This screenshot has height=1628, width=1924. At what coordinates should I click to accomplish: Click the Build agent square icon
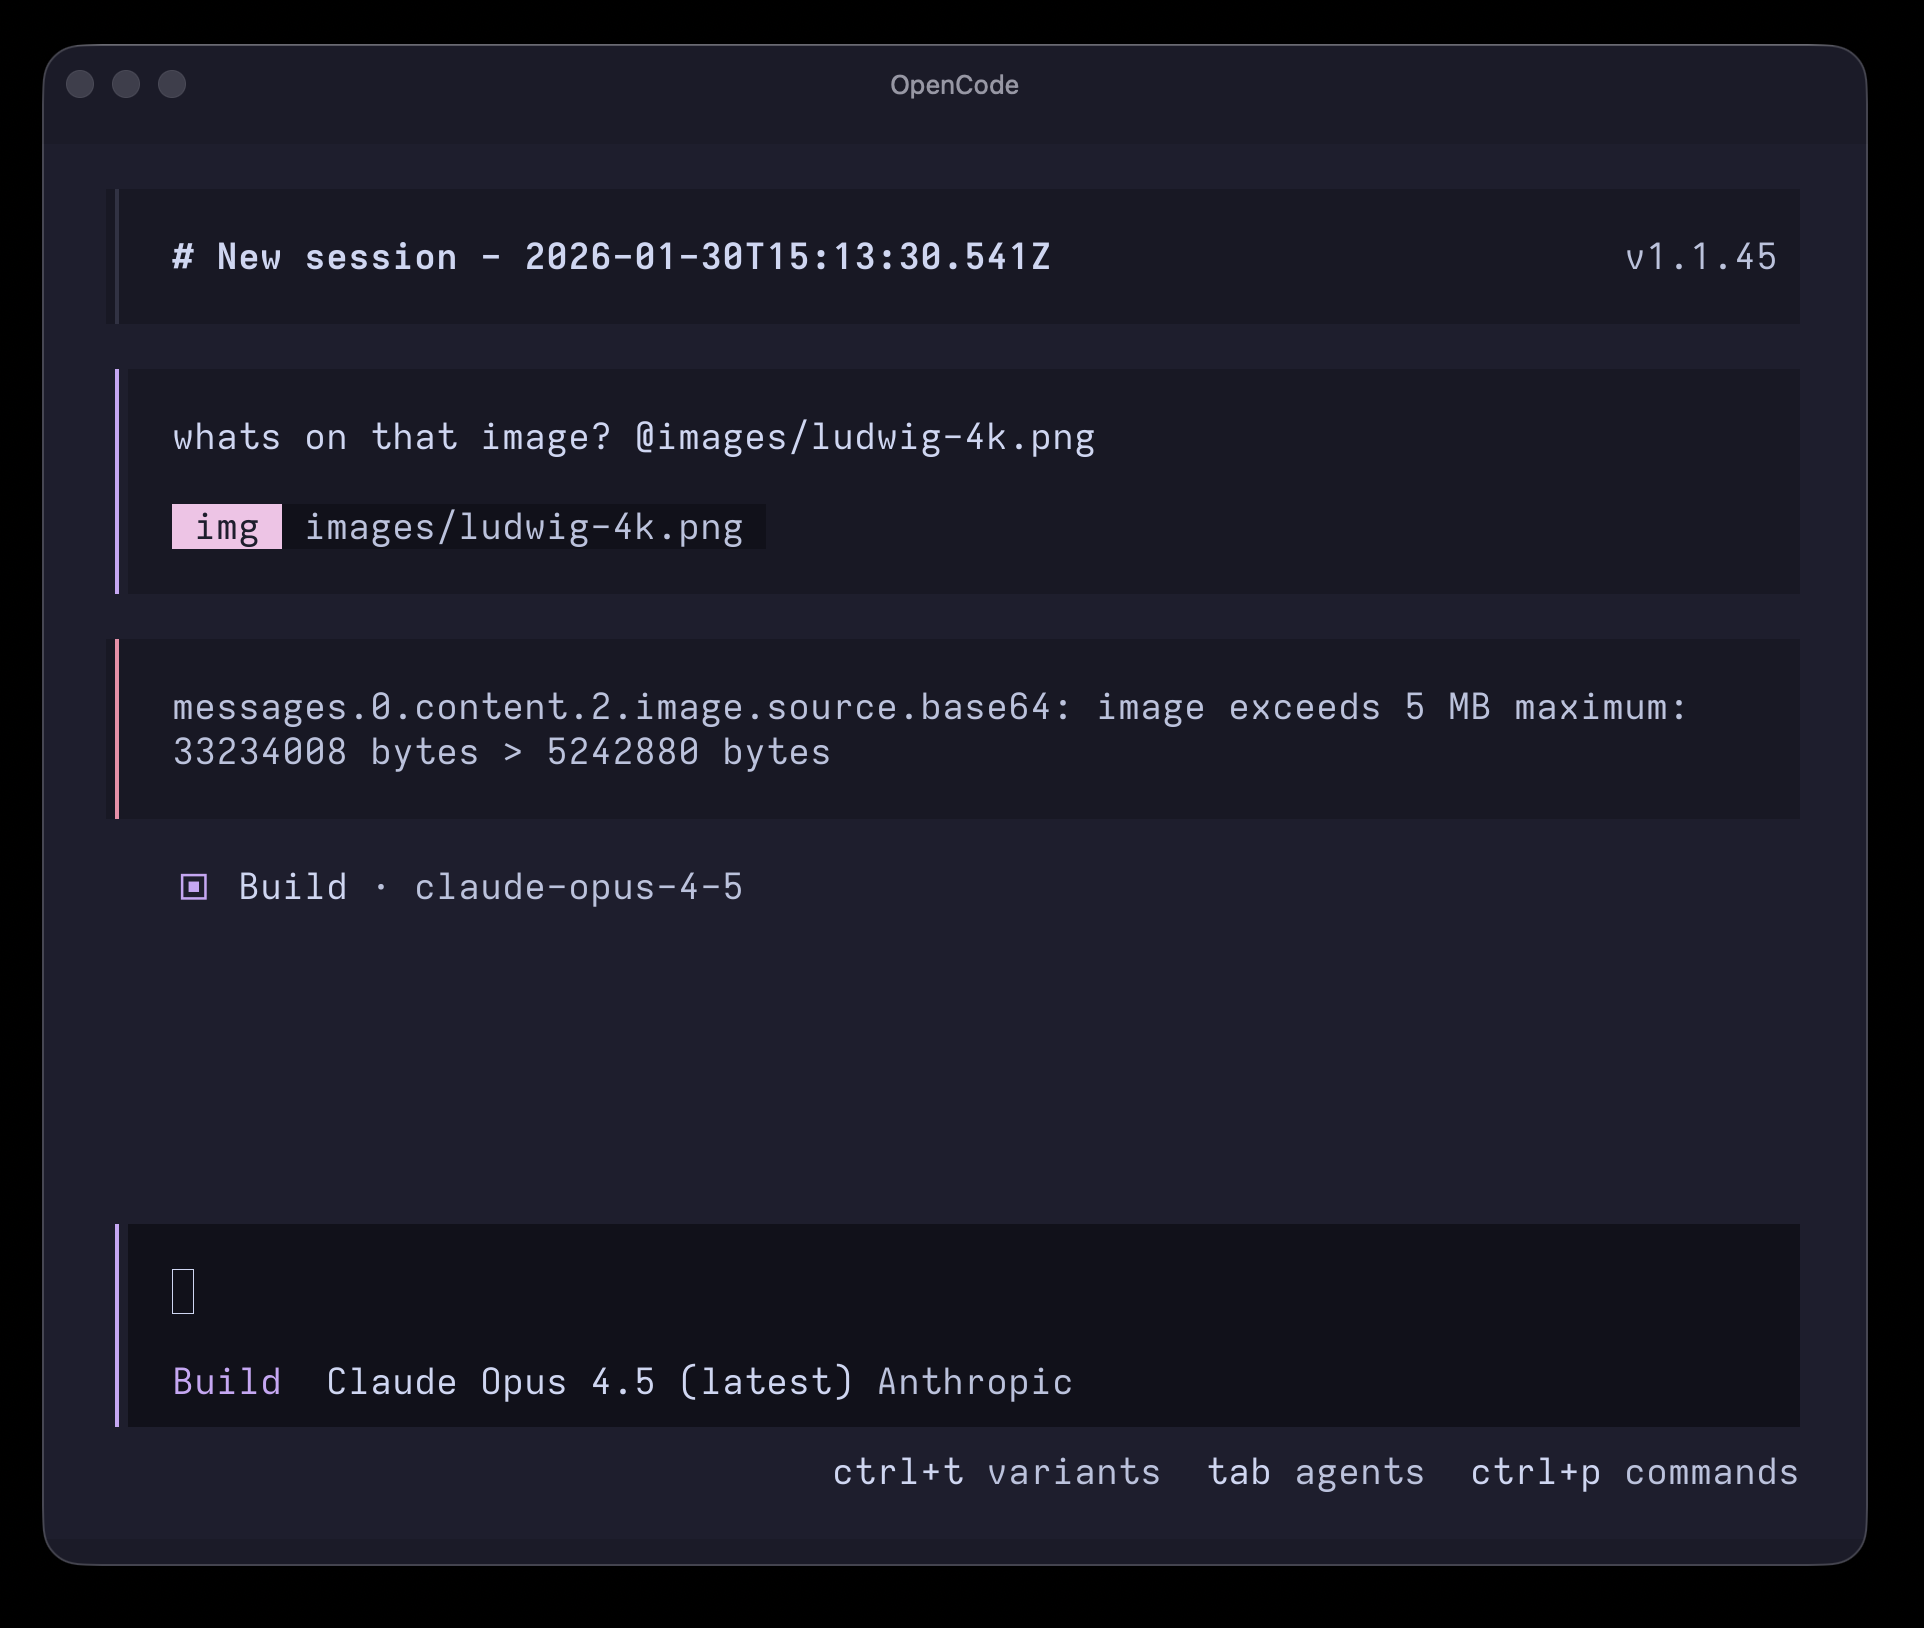tap(193, 887)
